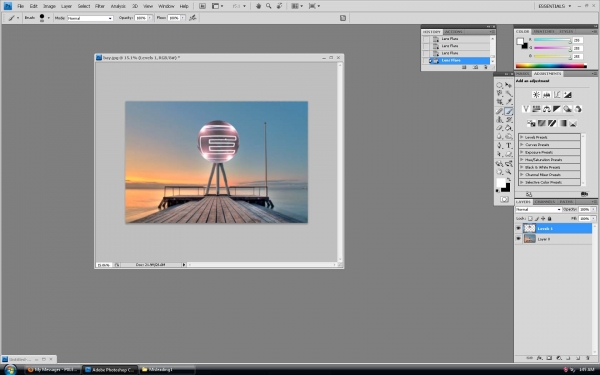Toggle lock all for layer
The width and height of the screenshot is (600, 375).
pyautogui.click(x=549, y=218)
